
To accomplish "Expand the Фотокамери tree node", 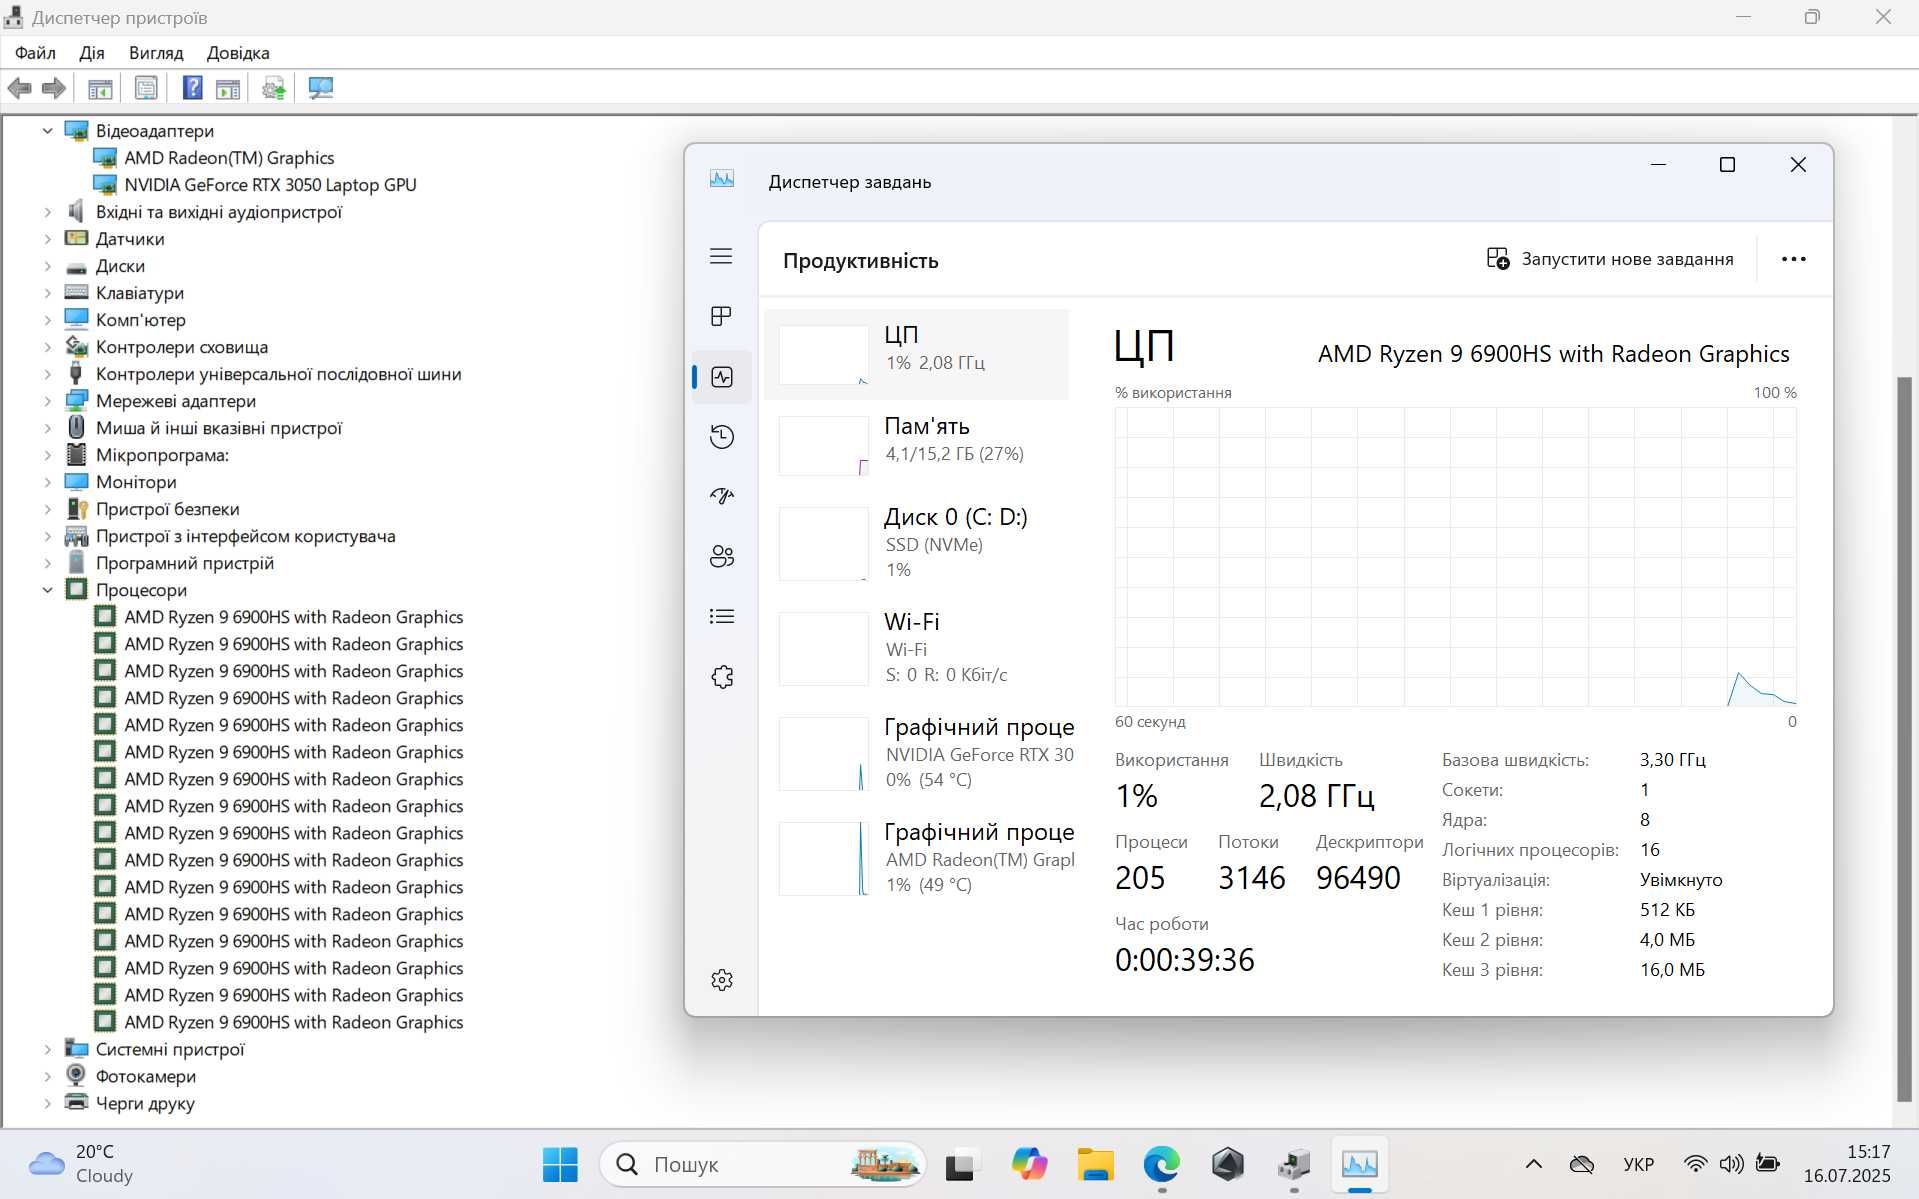I will 47,1076.
